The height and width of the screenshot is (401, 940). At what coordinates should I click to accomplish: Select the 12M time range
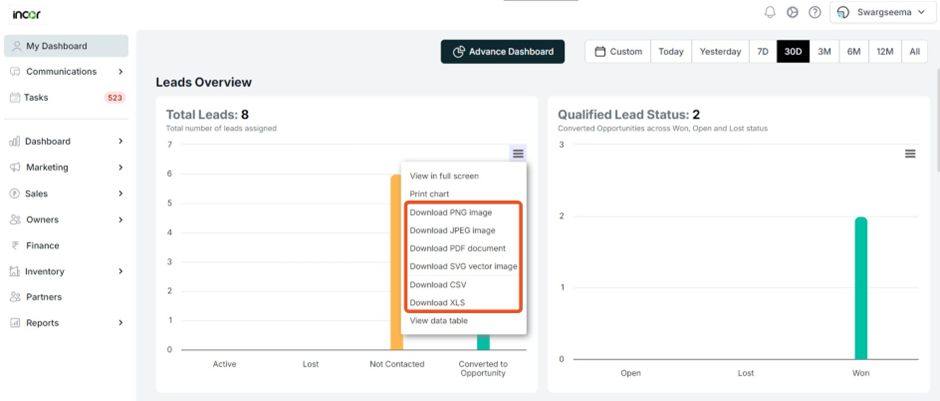coord(885,52)
